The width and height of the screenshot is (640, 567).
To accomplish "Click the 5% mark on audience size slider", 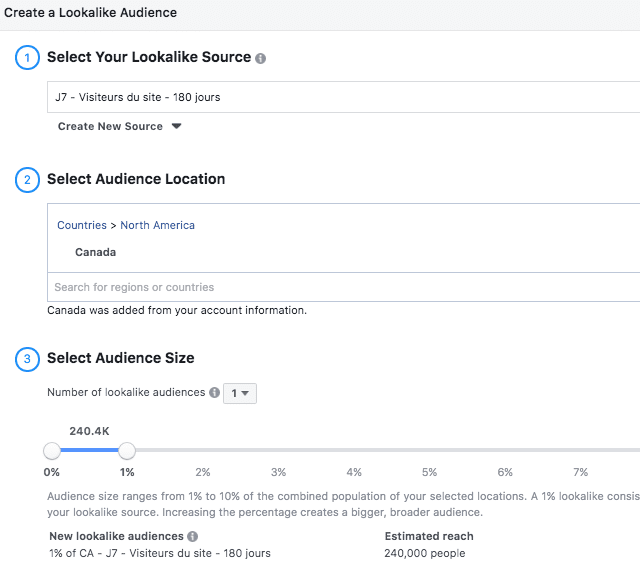I will pos(429,450).
